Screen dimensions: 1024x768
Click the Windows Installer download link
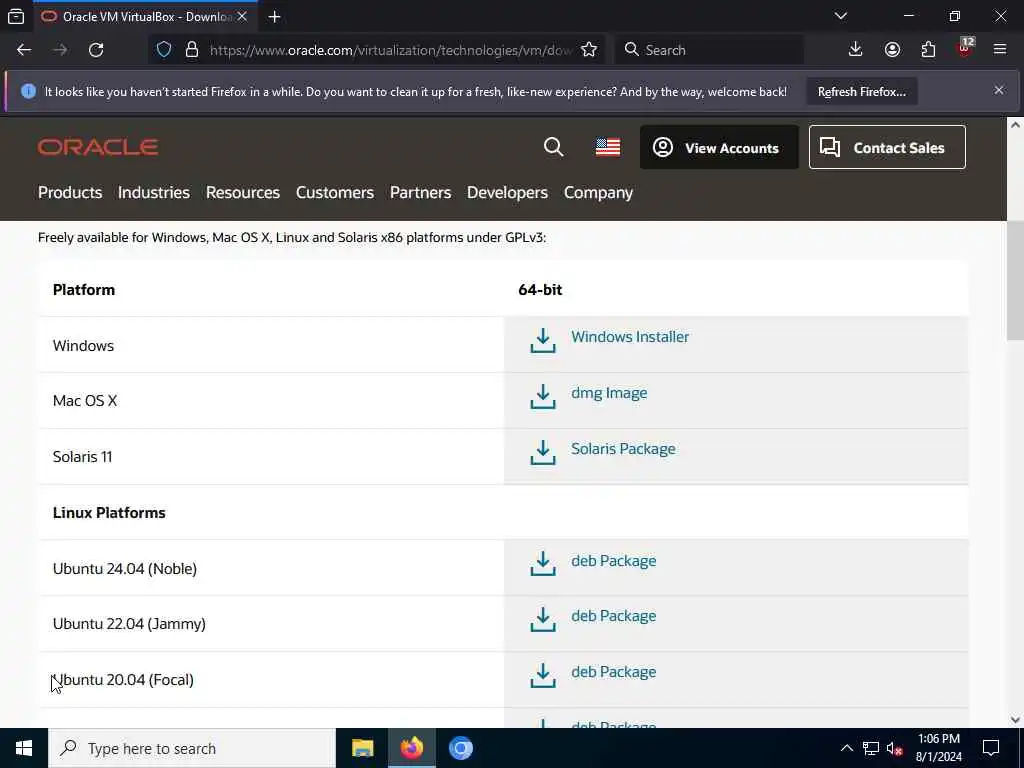pos(630,337)
